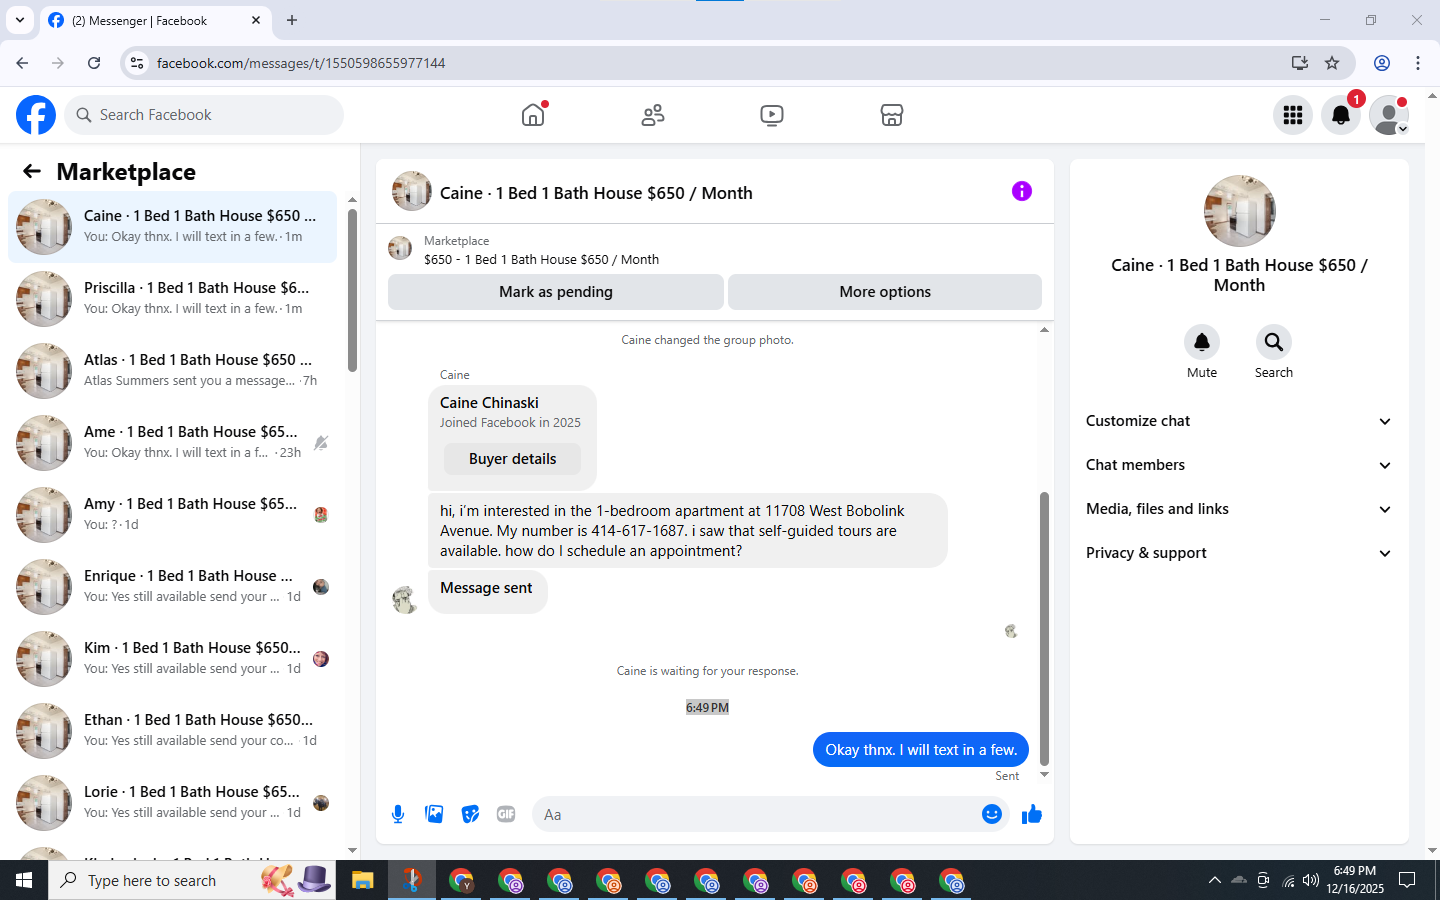The image size is (1440, 900).
Task: View Buyer details for Caine Chinaski
Action: click(x=512, y=459)
